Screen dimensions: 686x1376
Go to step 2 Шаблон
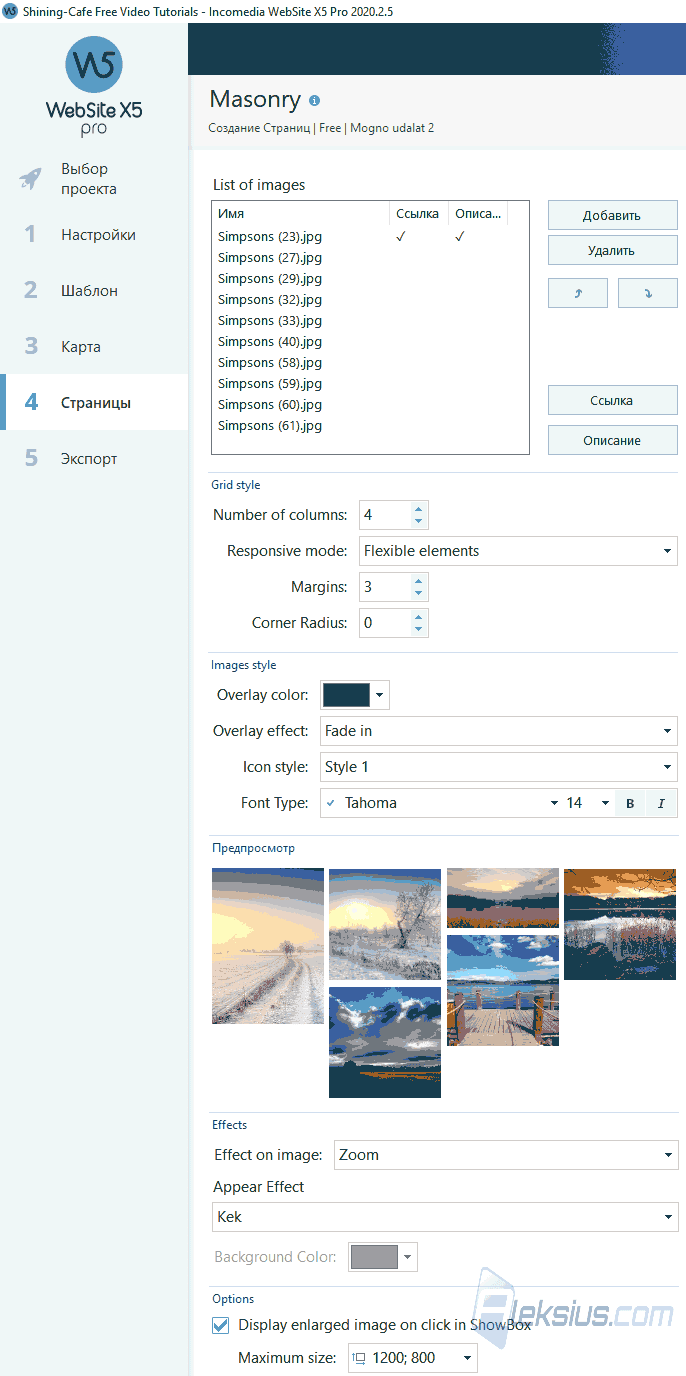(94, 291)
